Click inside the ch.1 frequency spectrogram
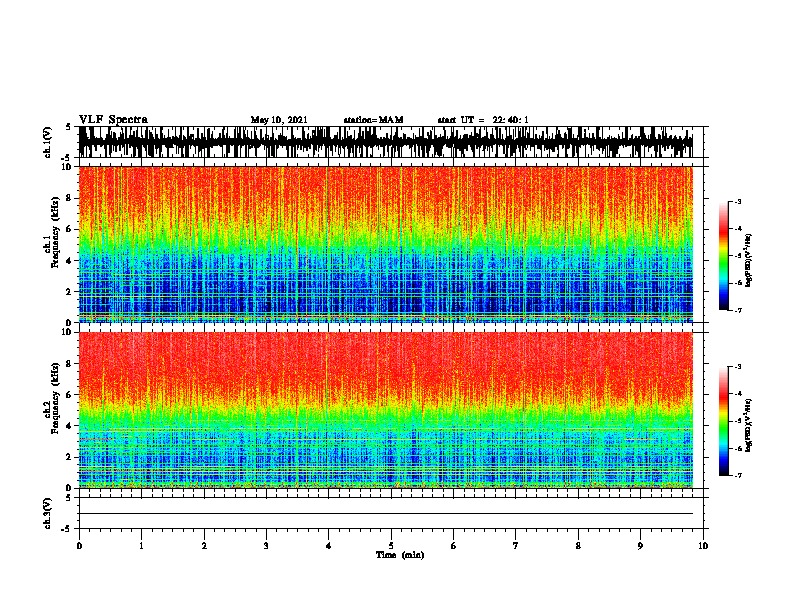This screenshot has height=612, width=792. point(386,244)
